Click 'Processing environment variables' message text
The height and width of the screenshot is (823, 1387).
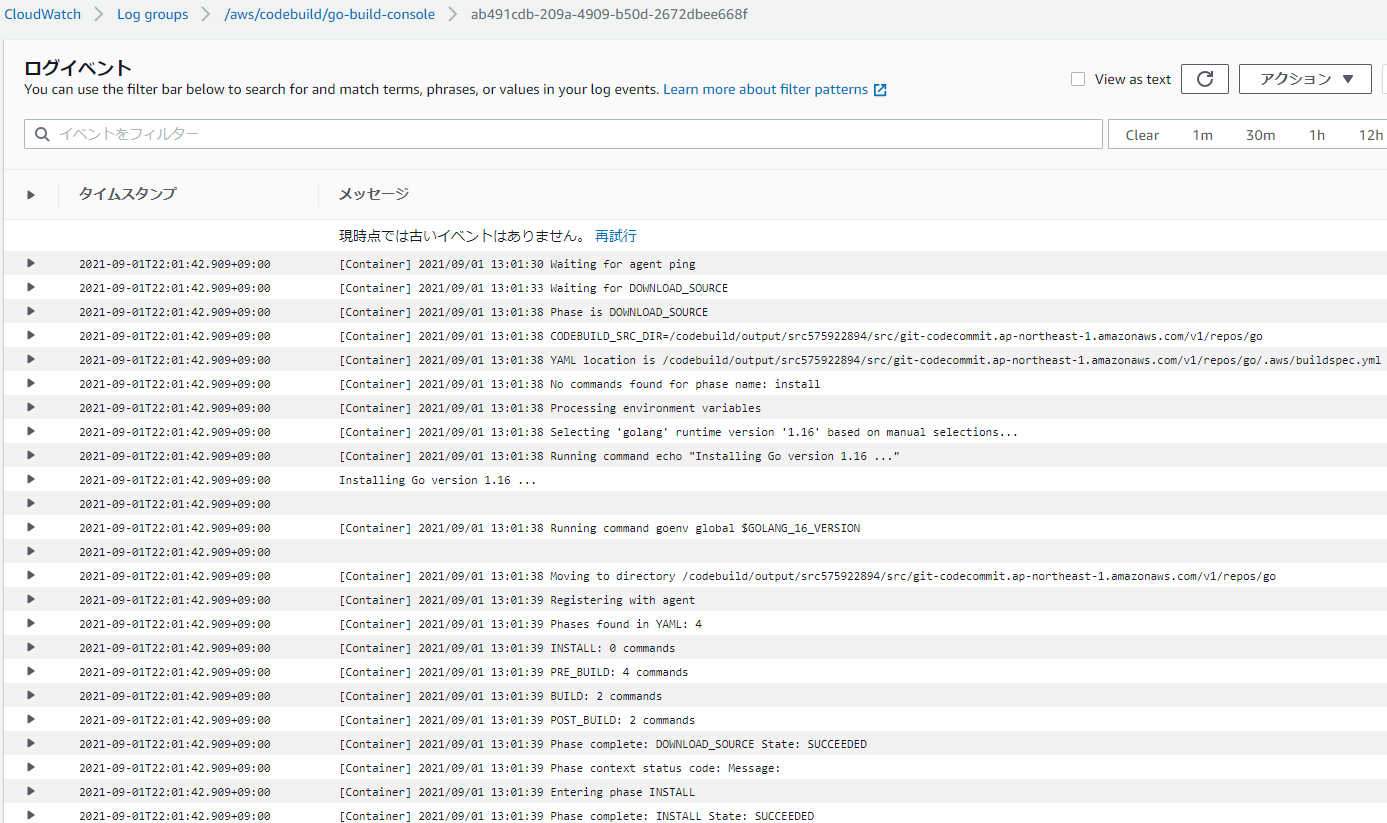tap(550, 408)
